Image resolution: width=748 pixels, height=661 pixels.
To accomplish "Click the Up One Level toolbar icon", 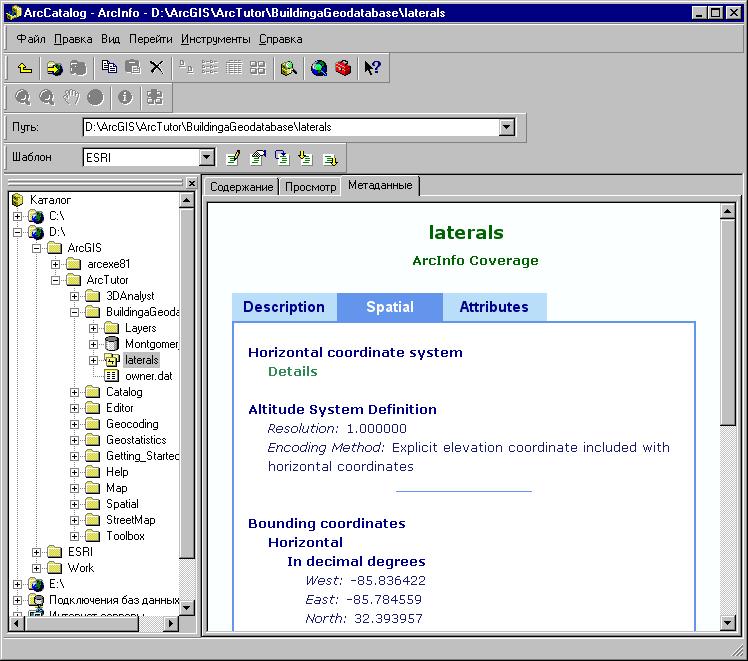I will [x=24, y=68].
